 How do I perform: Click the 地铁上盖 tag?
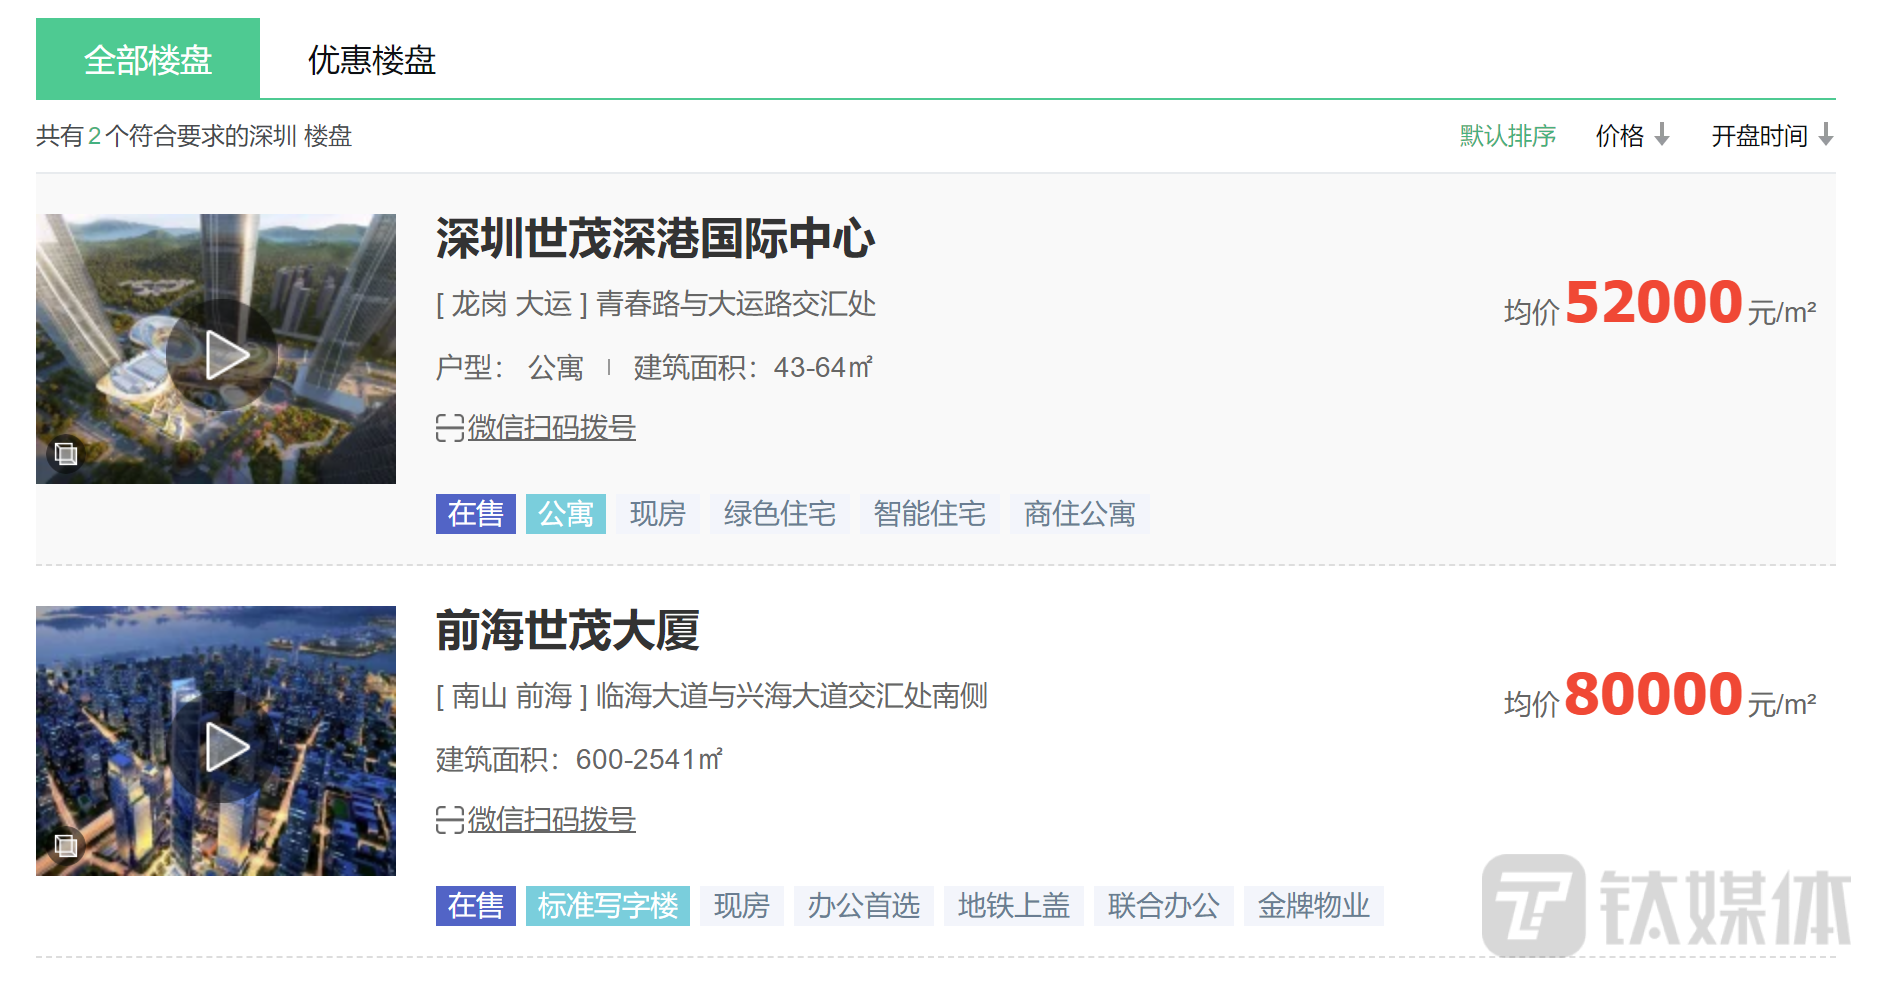[x=1014, y=906]
